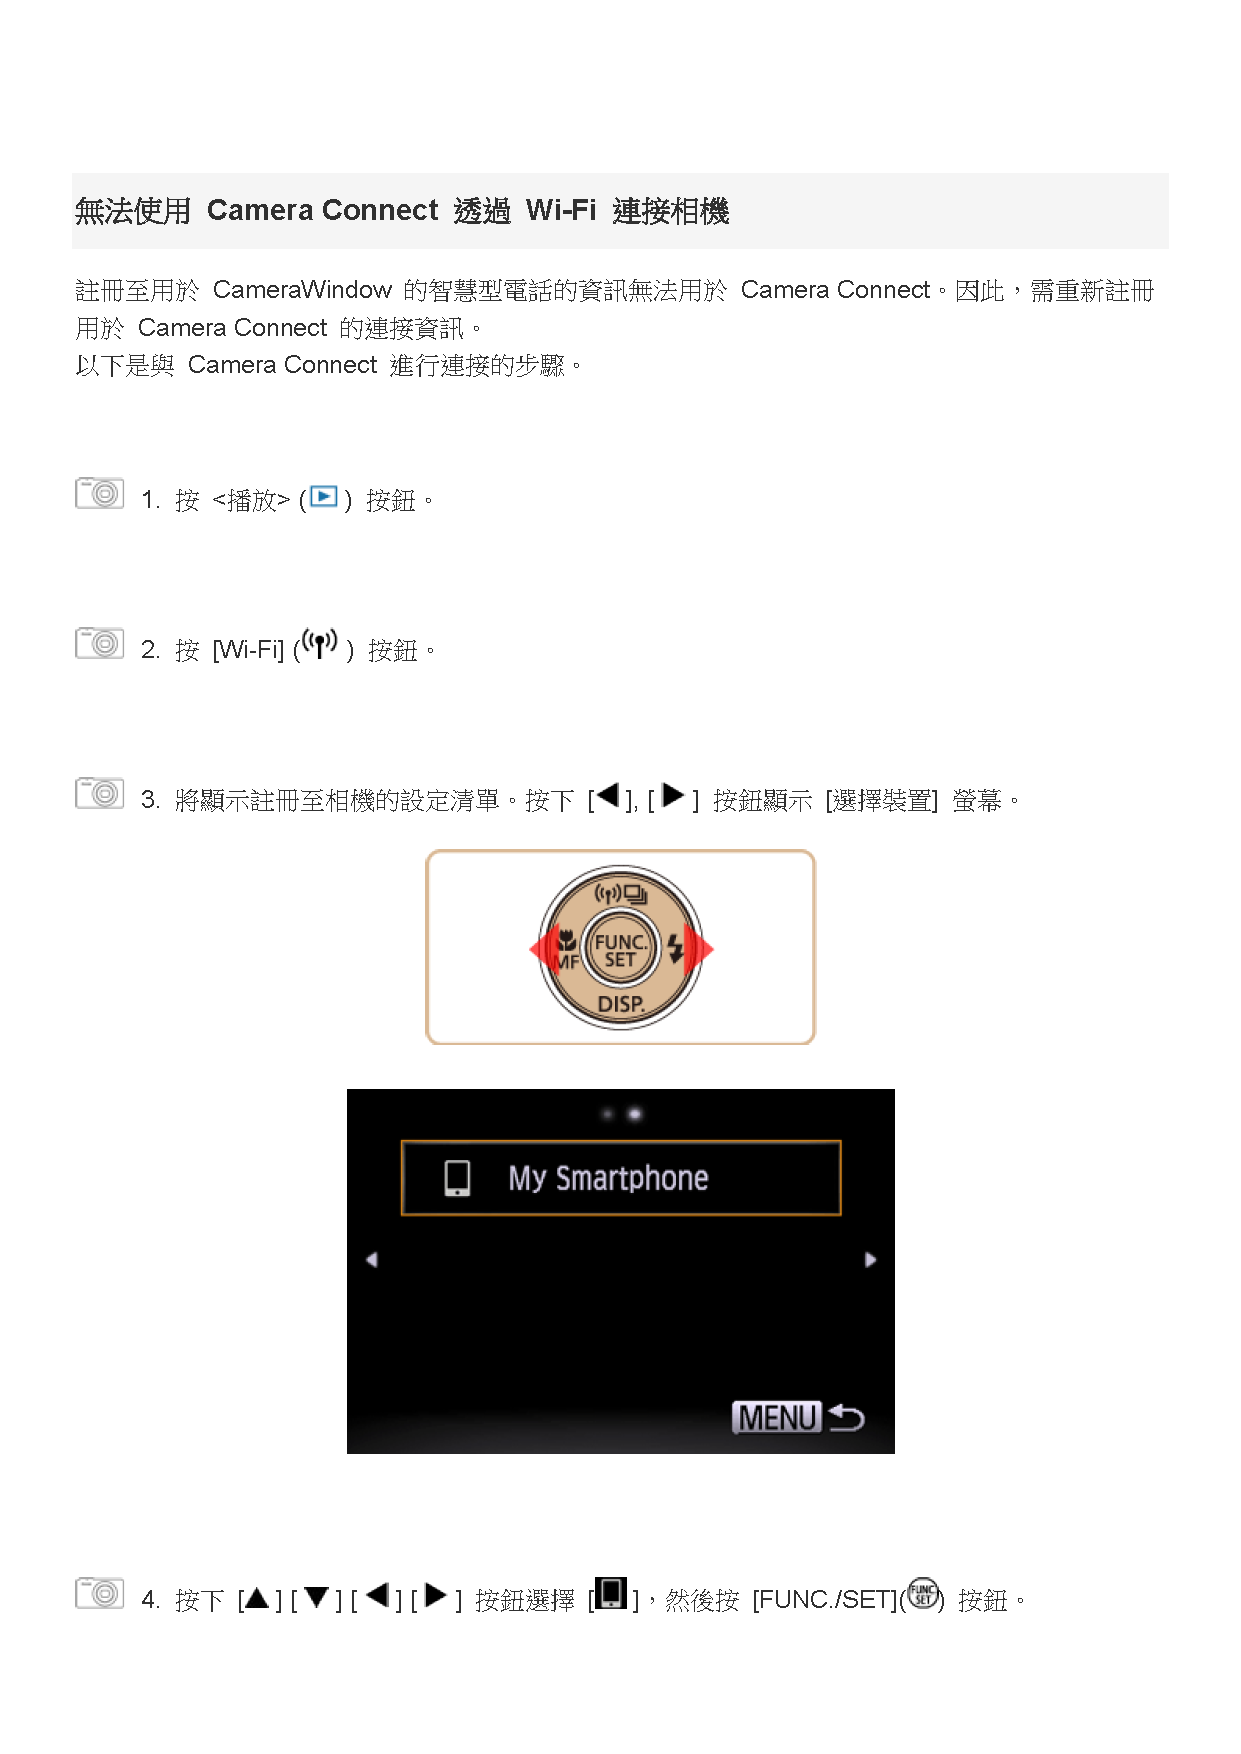1241x1754 pixels.
Task: Click the left white arrow on camera screen
Action: tap(372, 1260)
